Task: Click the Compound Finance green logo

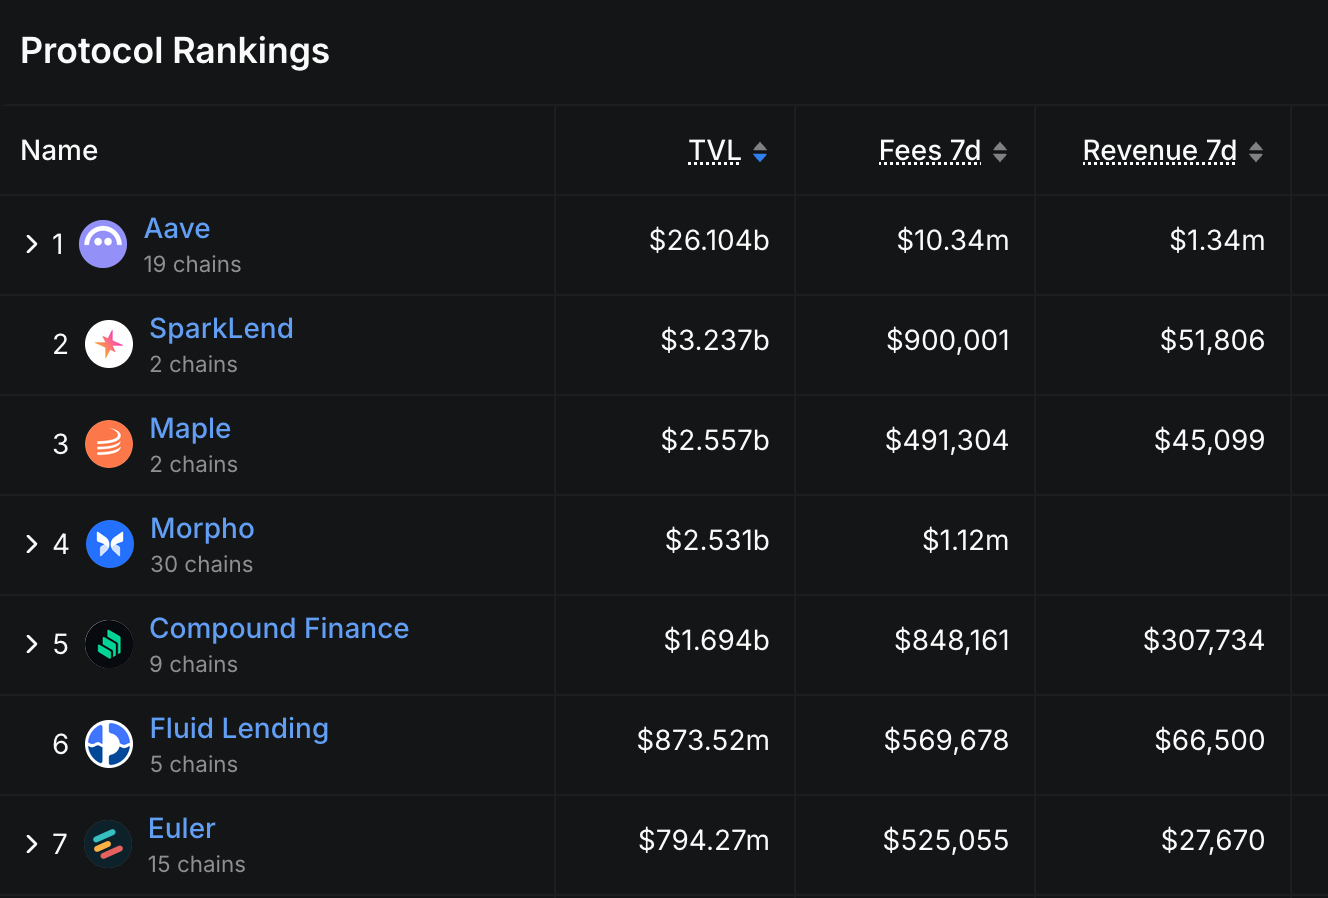Action: coord(109,644)
